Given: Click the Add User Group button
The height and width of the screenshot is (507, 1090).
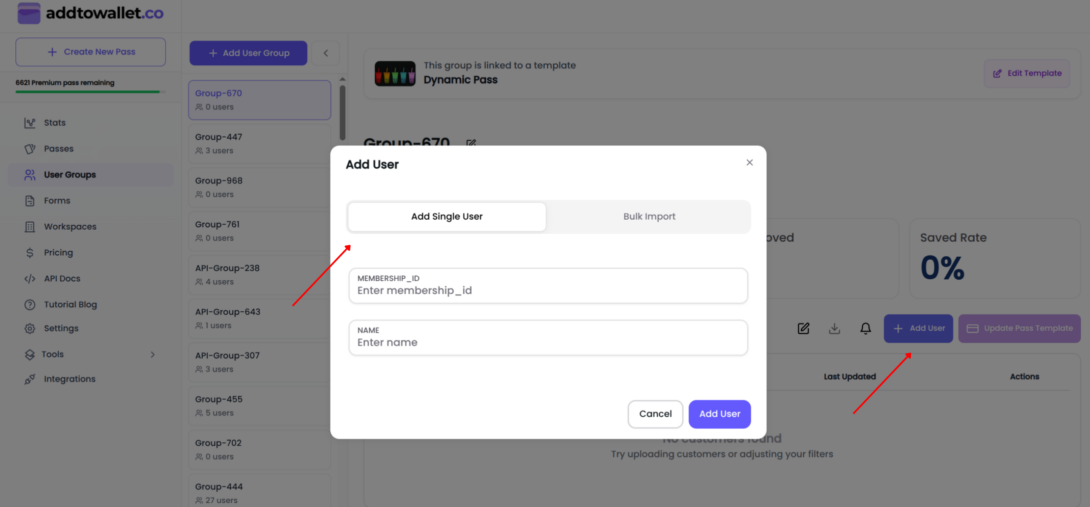Looking at the screenshot, I should (x=248, y=53).
